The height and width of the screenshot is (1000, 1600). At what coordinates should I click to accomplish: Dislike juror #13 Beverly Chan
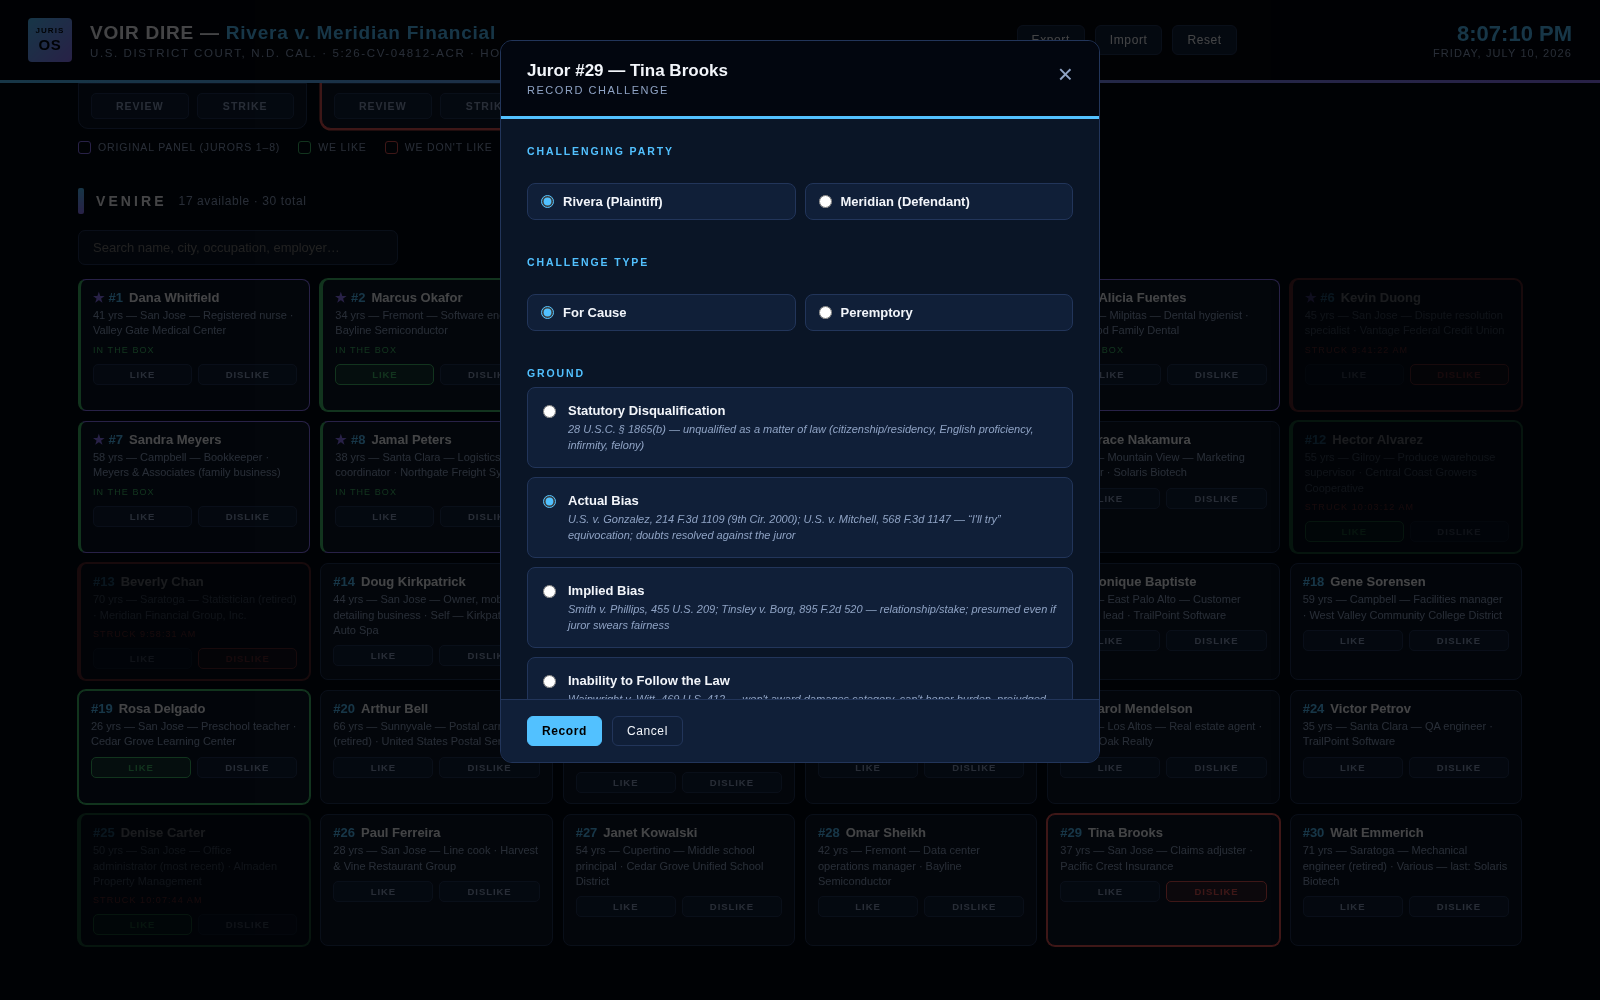tap(247, 659)
